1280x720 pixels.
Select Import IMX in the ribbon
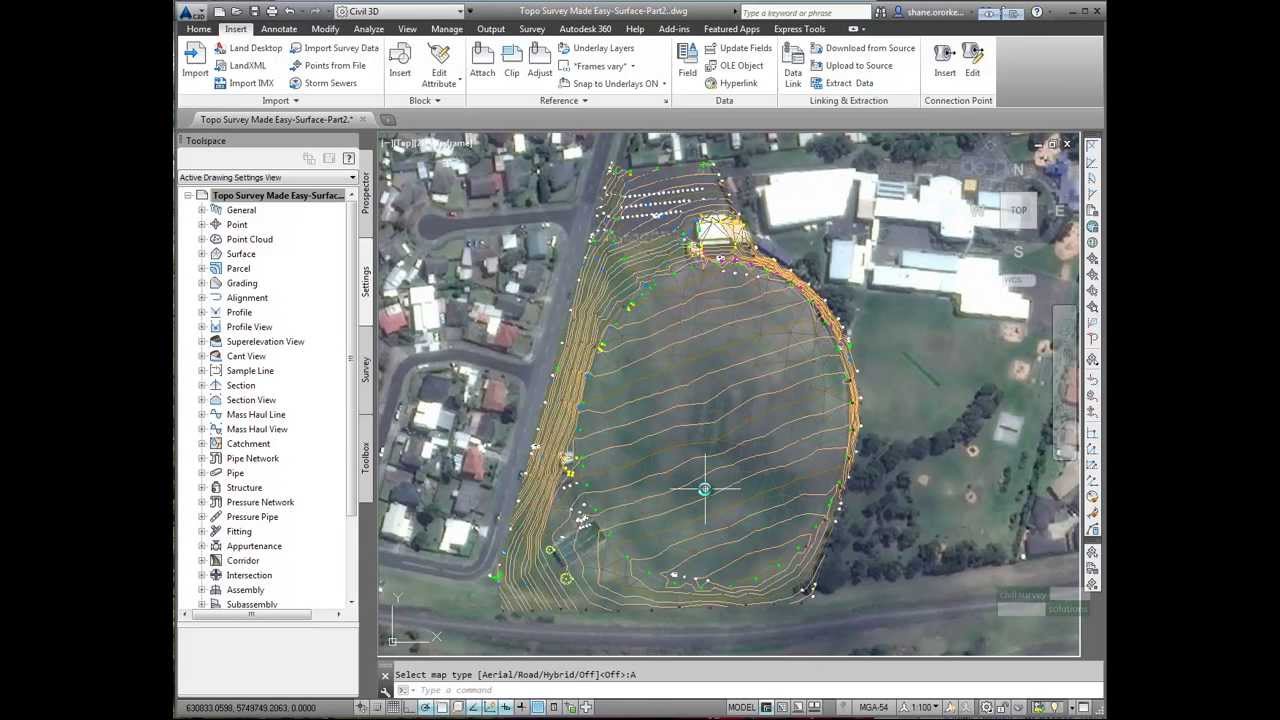click(x=244, y=83)
